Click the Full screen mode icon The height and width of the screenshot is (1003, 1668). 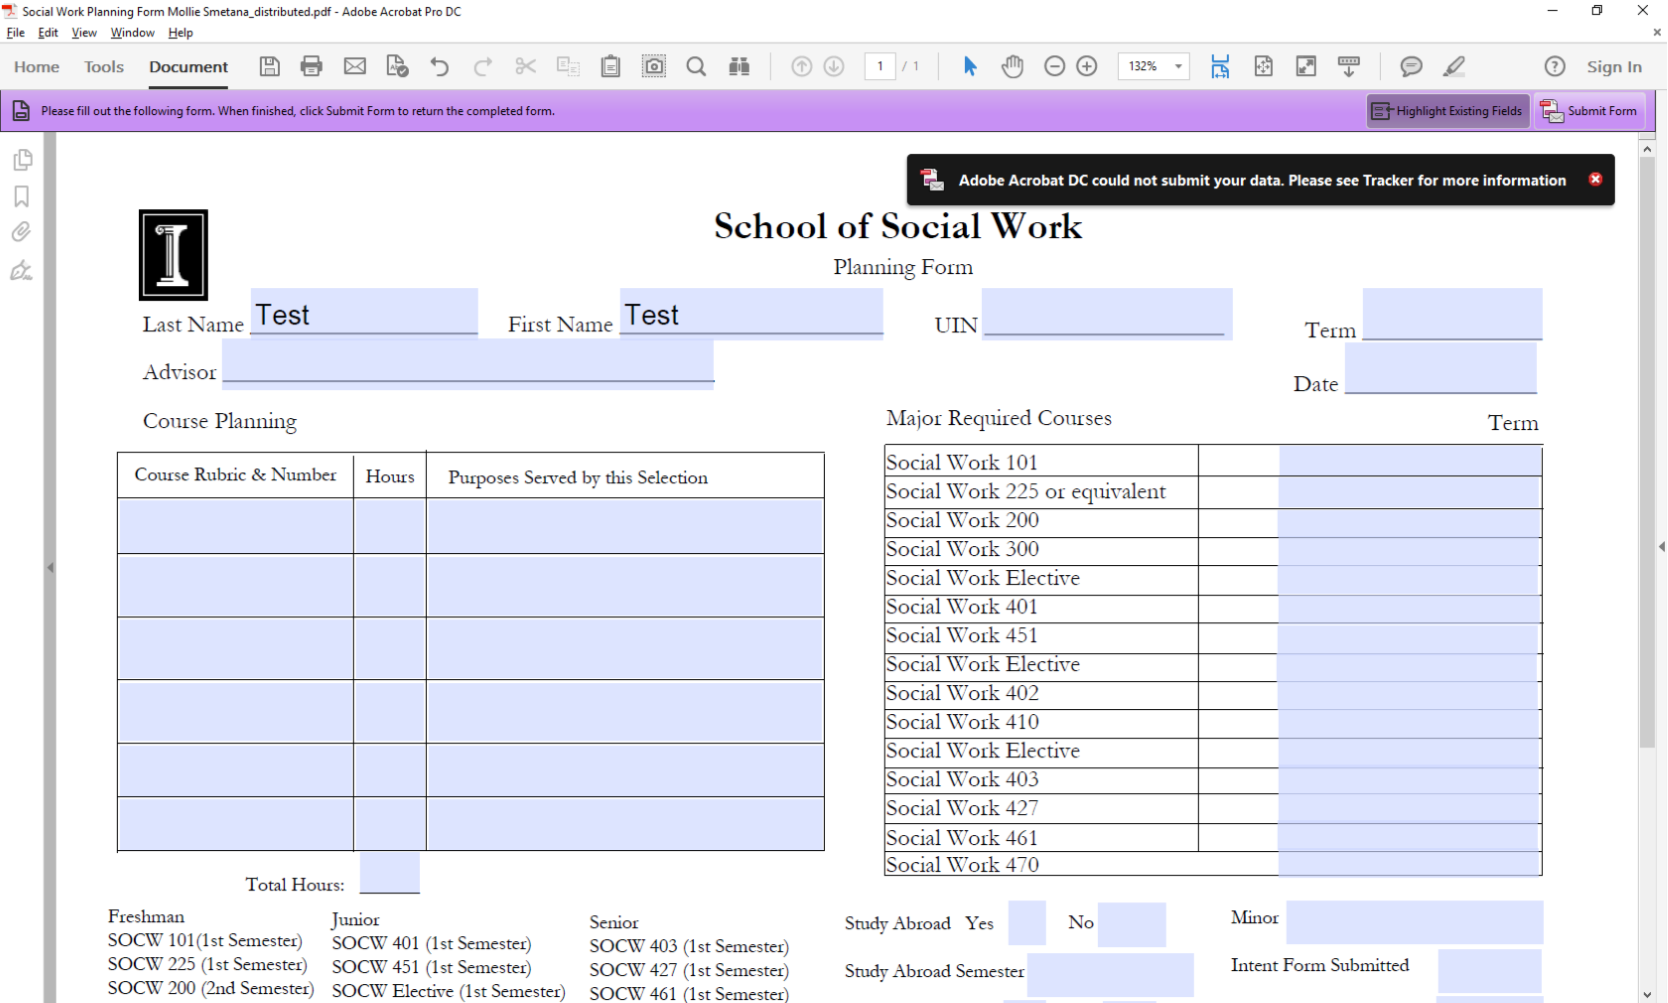1306,67
